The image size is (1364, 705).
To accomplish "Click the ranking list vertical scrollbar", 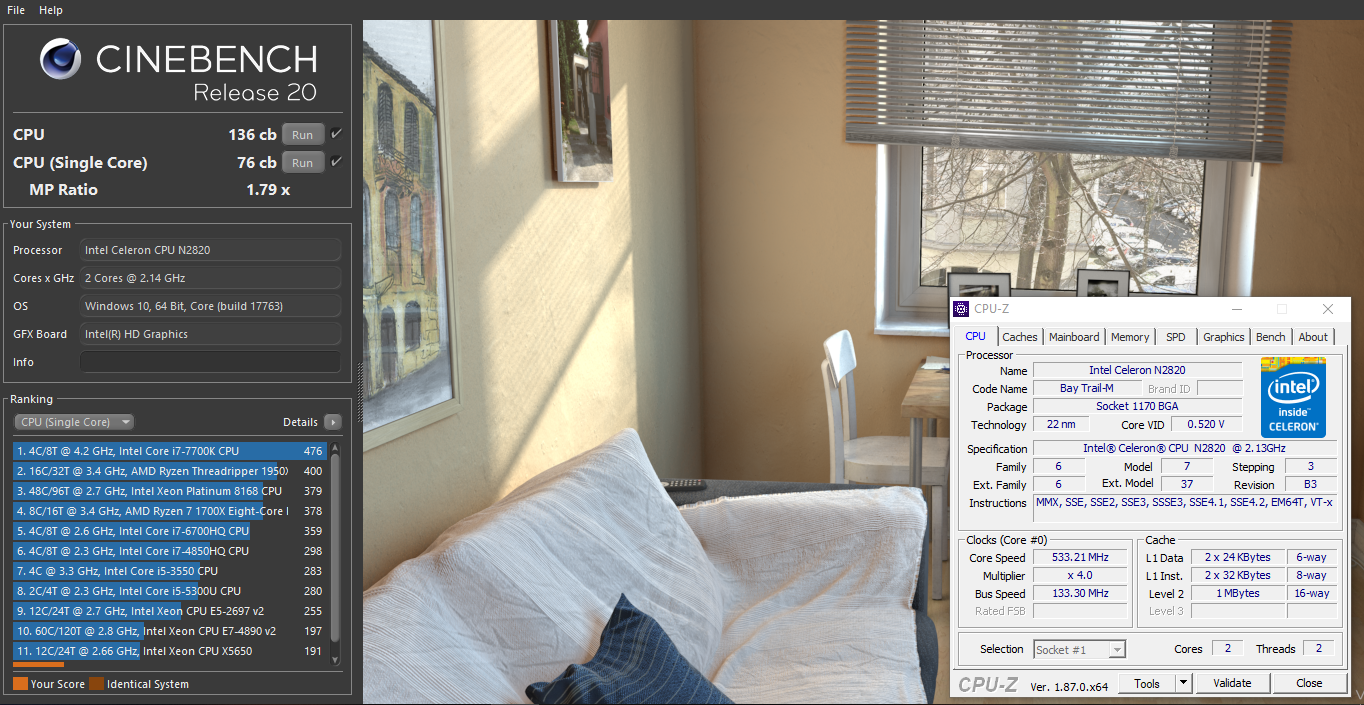I will pyautogui.click(x=335, y=548).
